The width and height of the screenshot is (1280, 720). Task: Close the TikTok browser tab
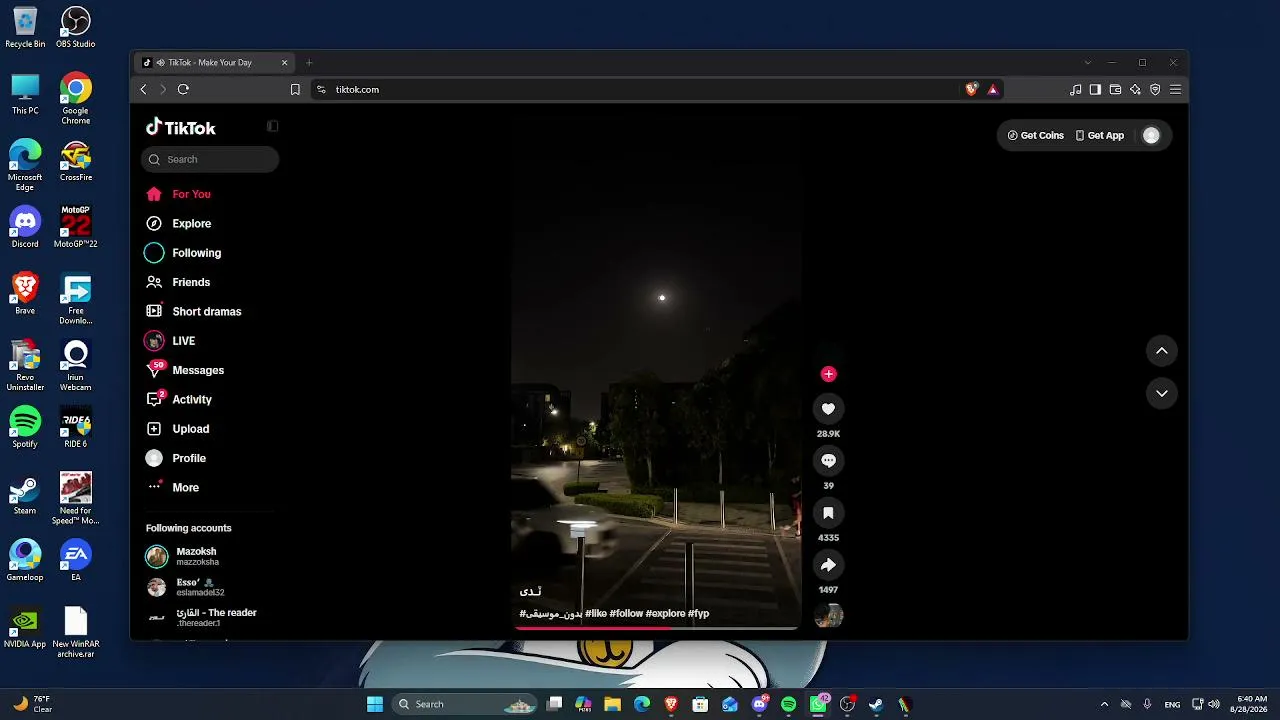[x=284, y=62]
